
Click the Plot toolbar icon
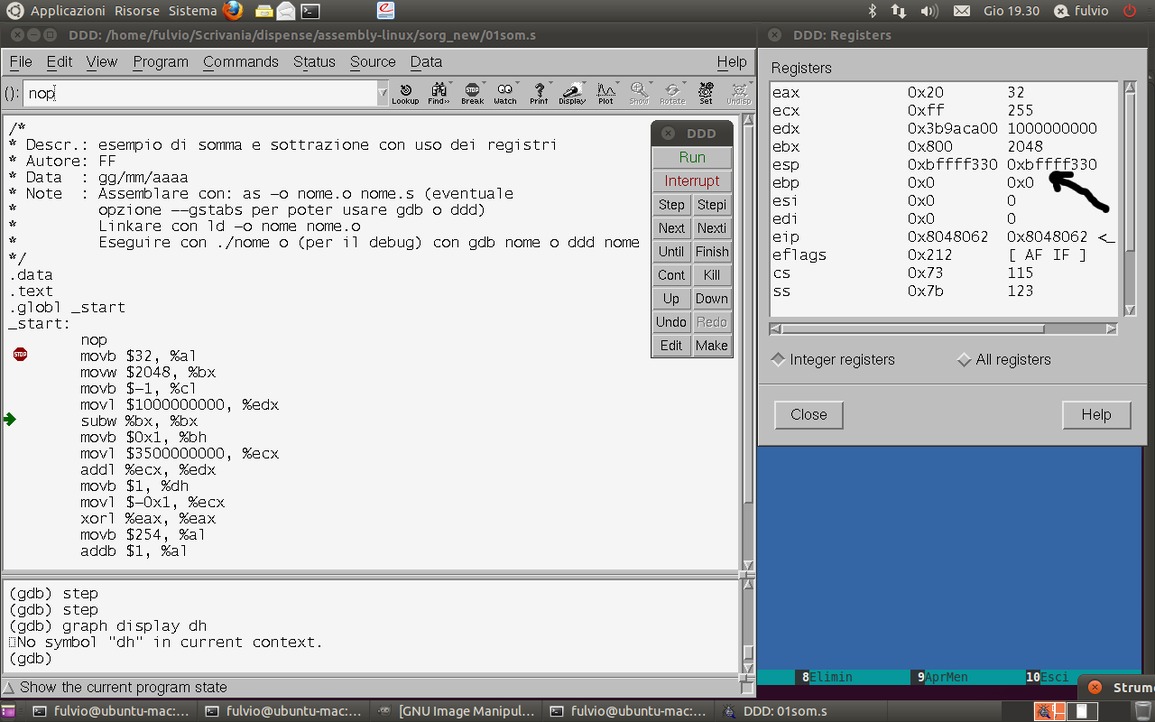pos(605,93)
